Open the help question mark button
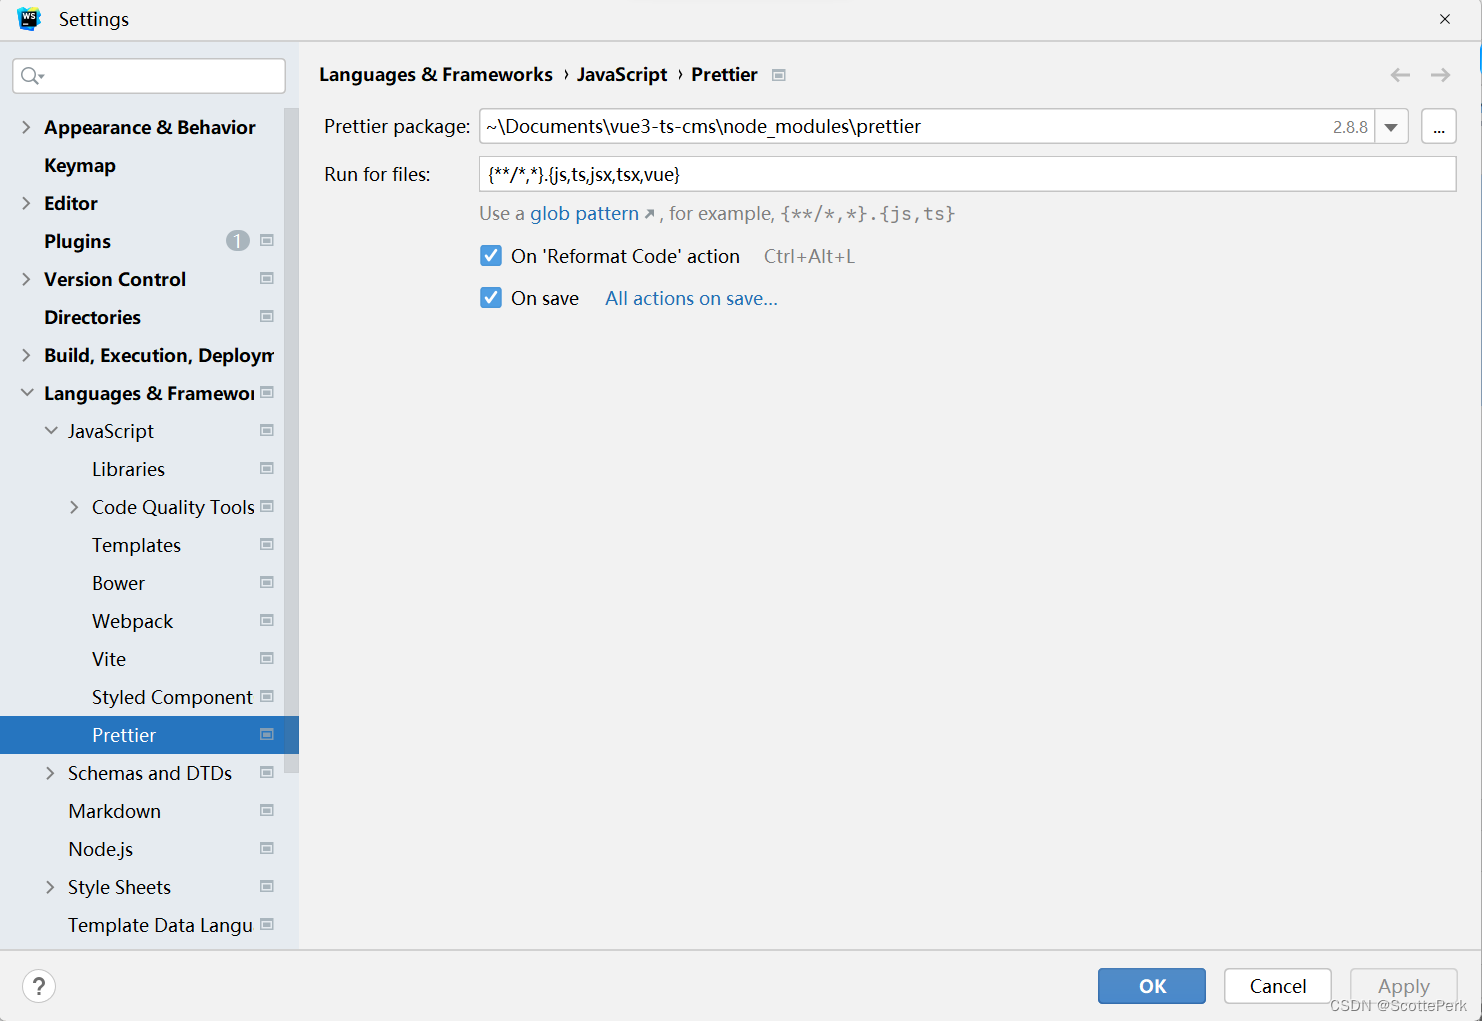The image size is (1482, 1021). [x=39, y=986]
